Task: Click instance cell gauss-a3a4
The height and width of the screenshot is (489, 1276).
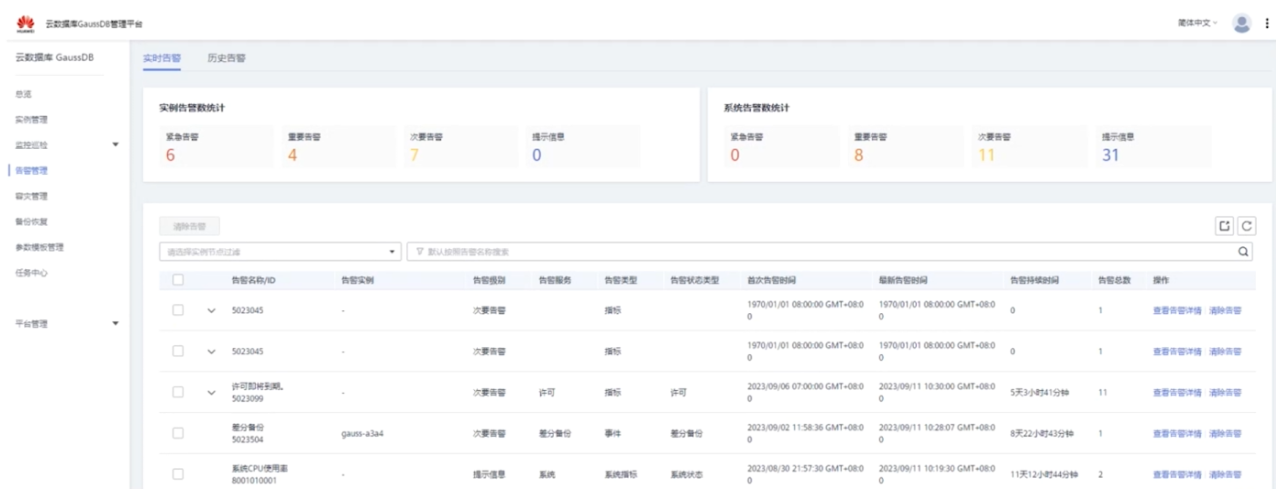Action: tap(363, 434)
